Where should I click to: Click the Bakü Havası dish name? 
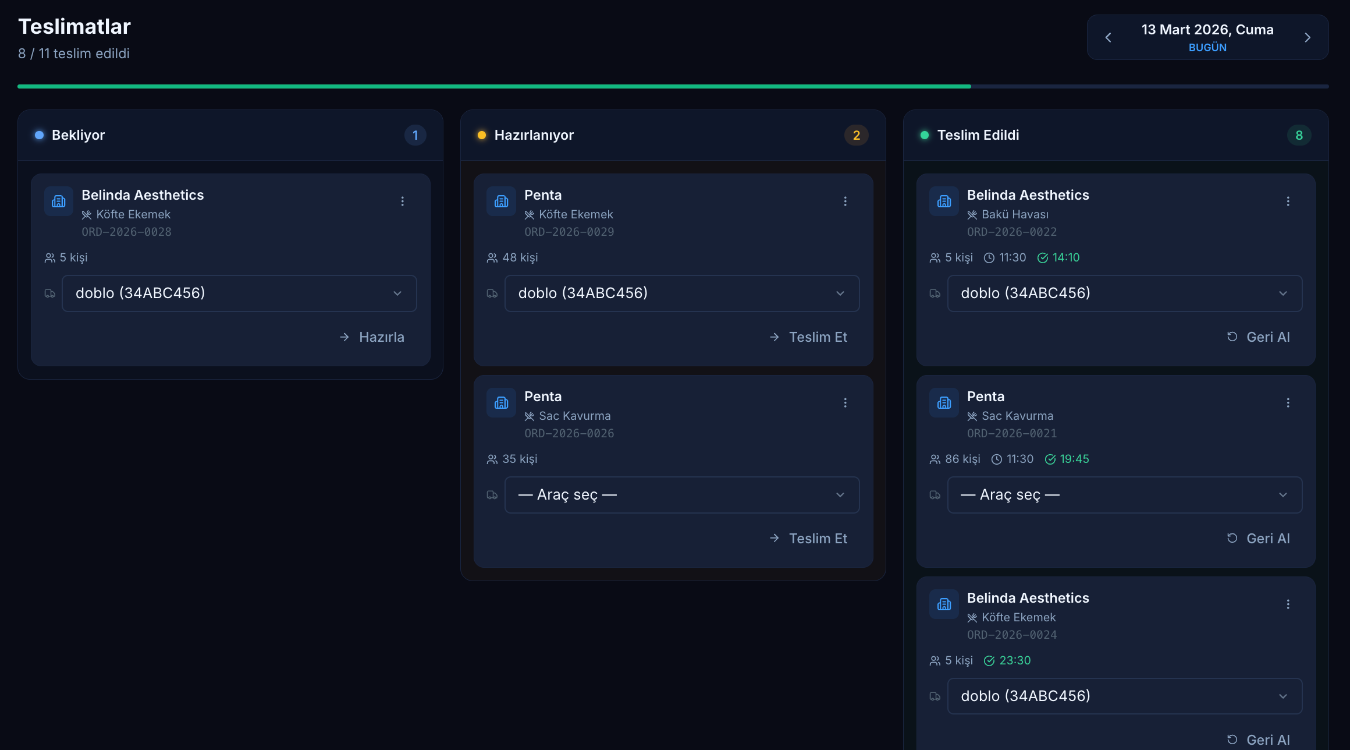[x=1015, y=215]
